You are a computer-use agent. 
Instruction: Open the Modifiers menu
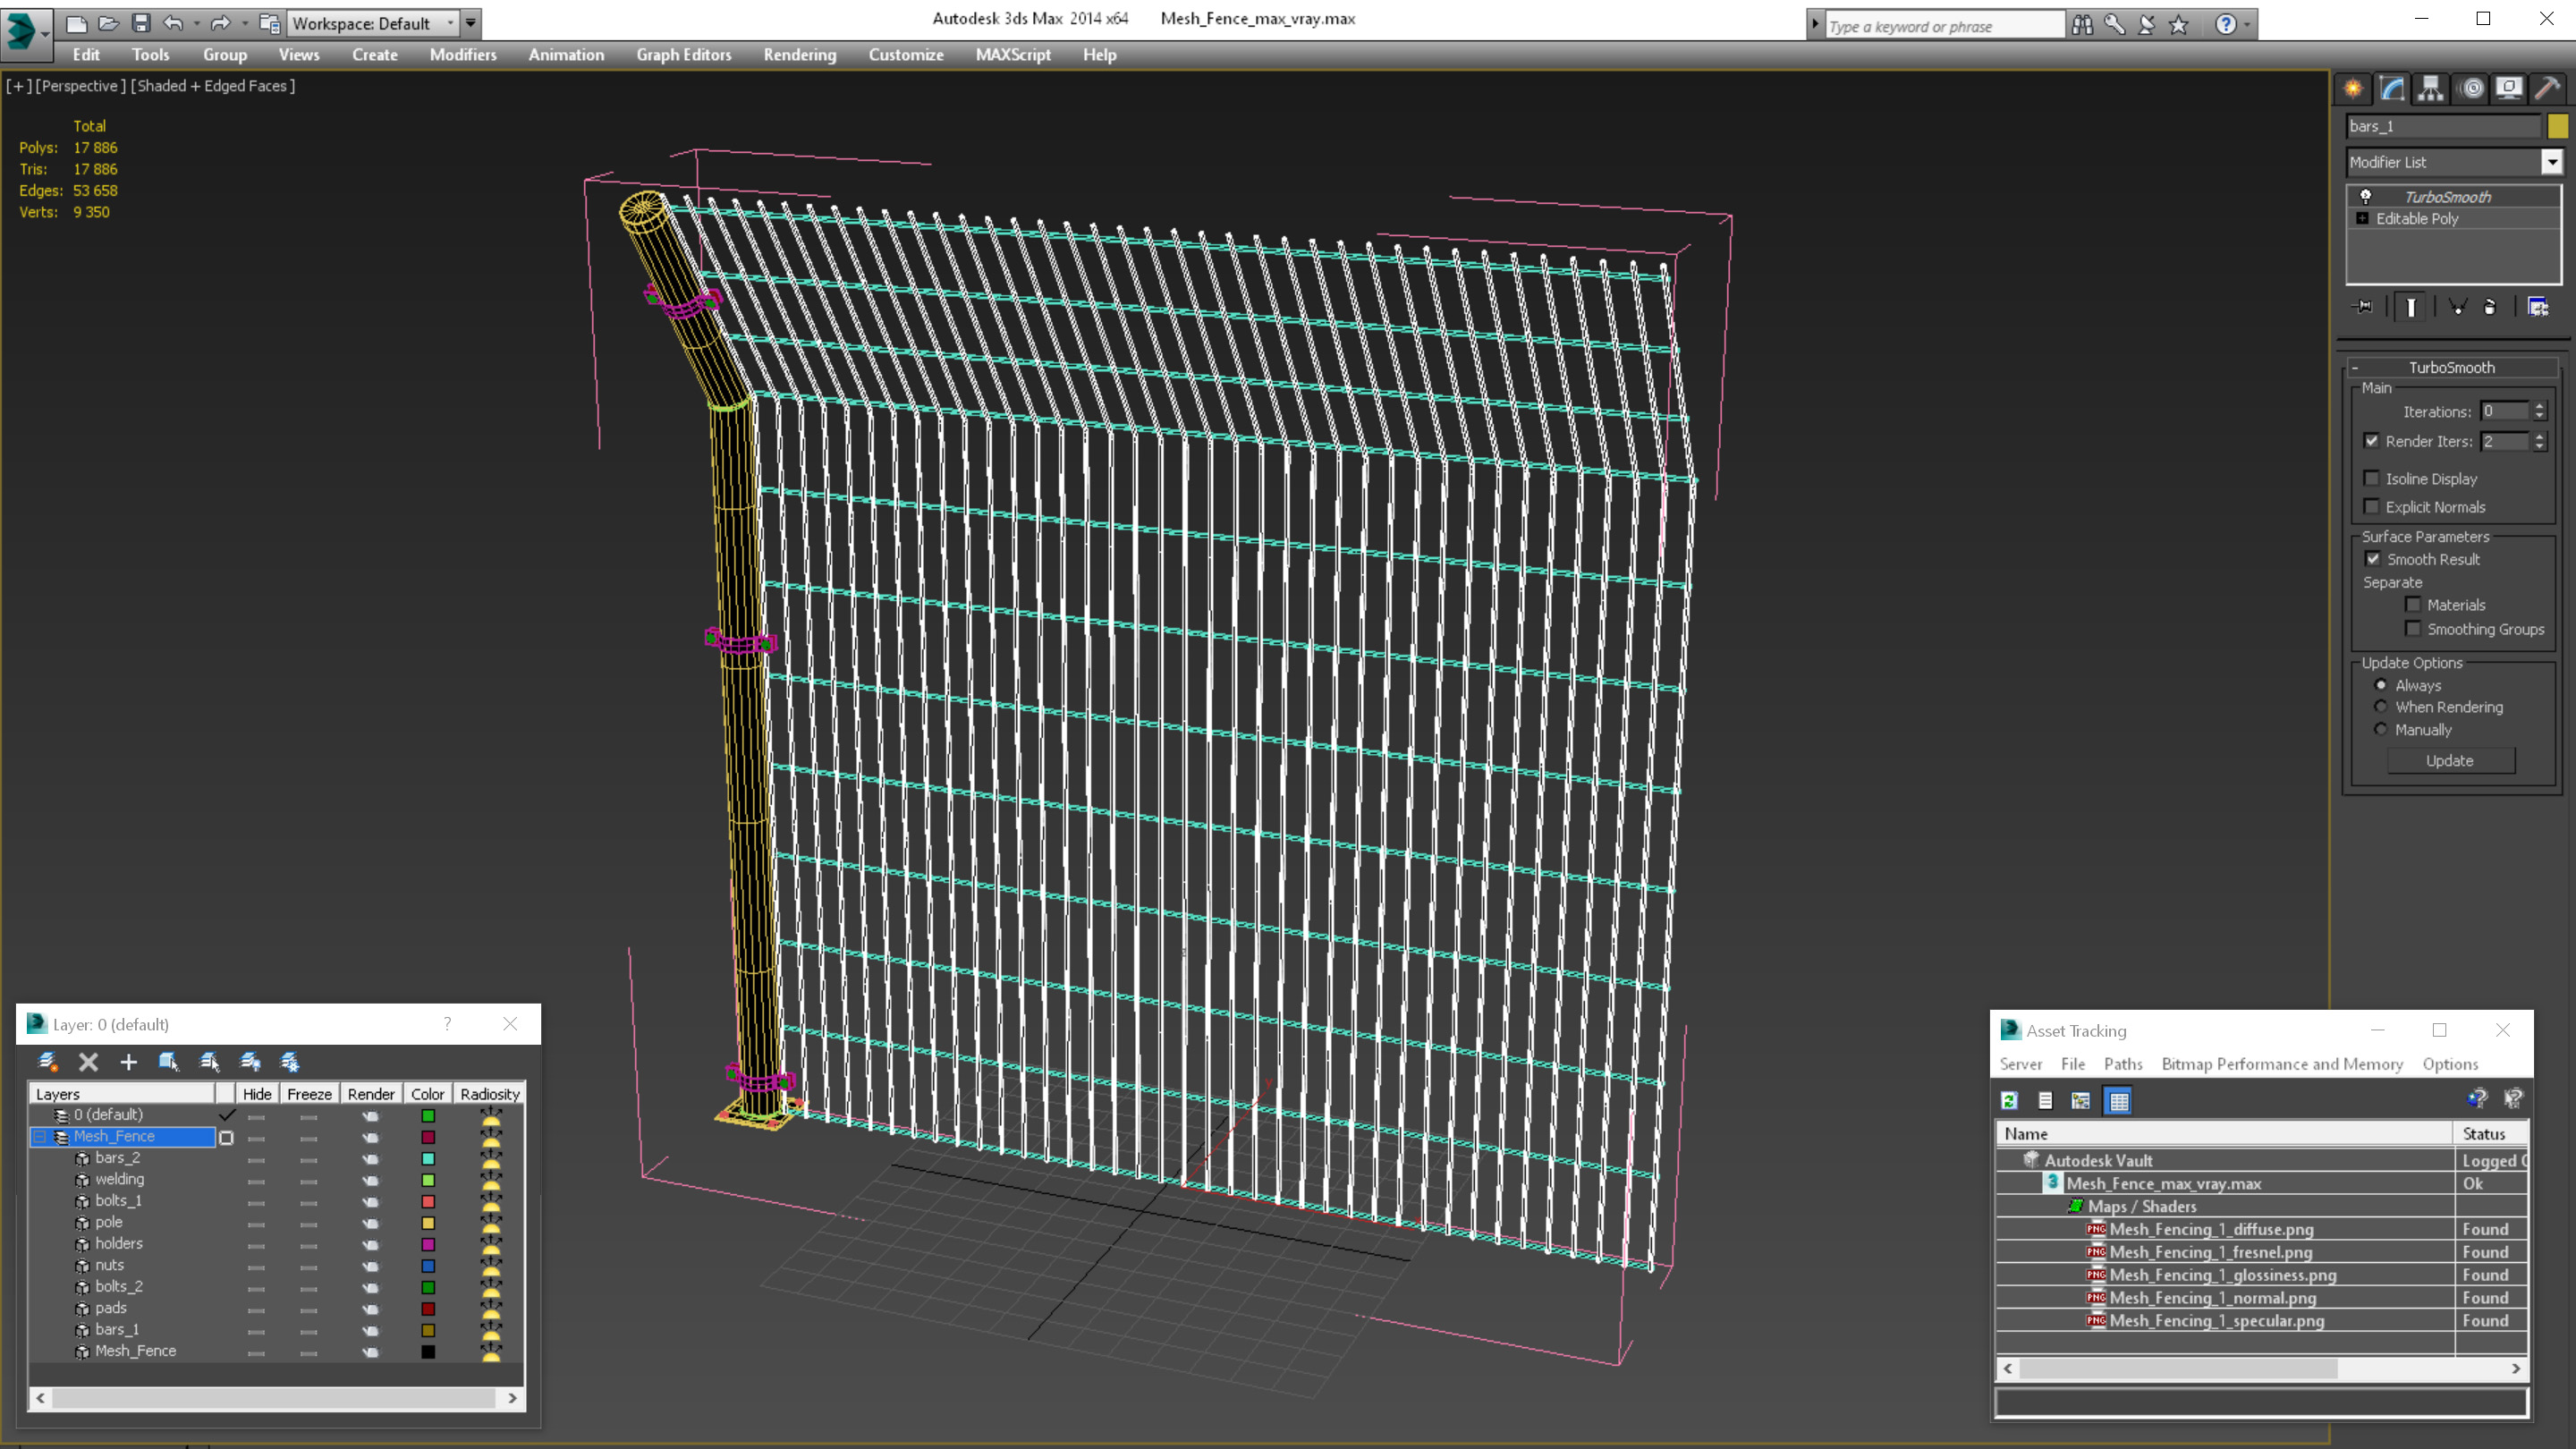click(x=460, y=53)
